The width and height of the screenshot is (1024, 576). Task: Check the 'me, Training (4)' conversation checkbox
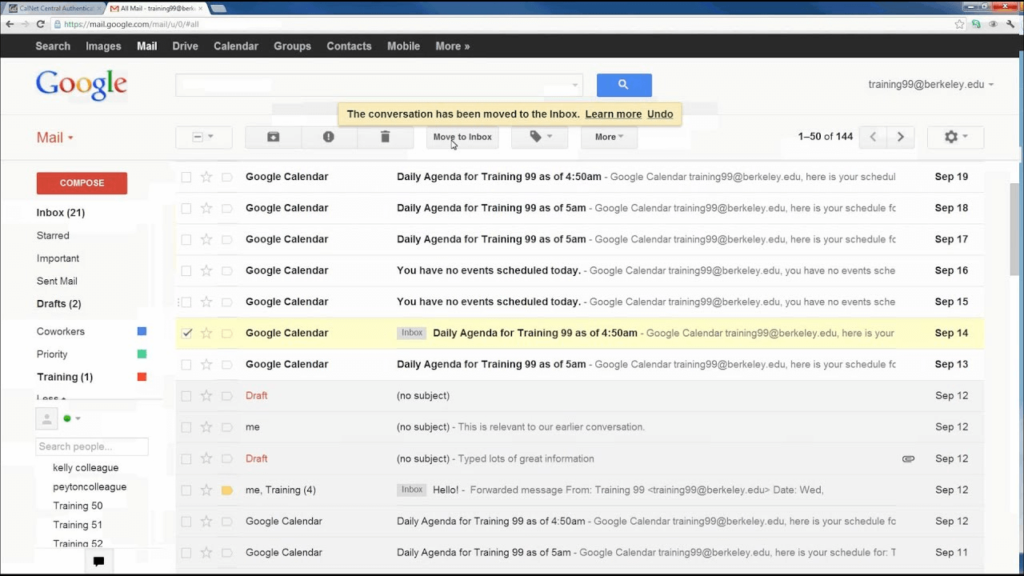186,490
